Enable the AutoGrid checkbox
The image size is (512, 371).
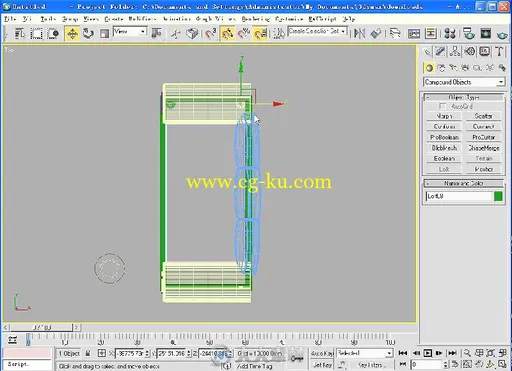coord(442,106)
